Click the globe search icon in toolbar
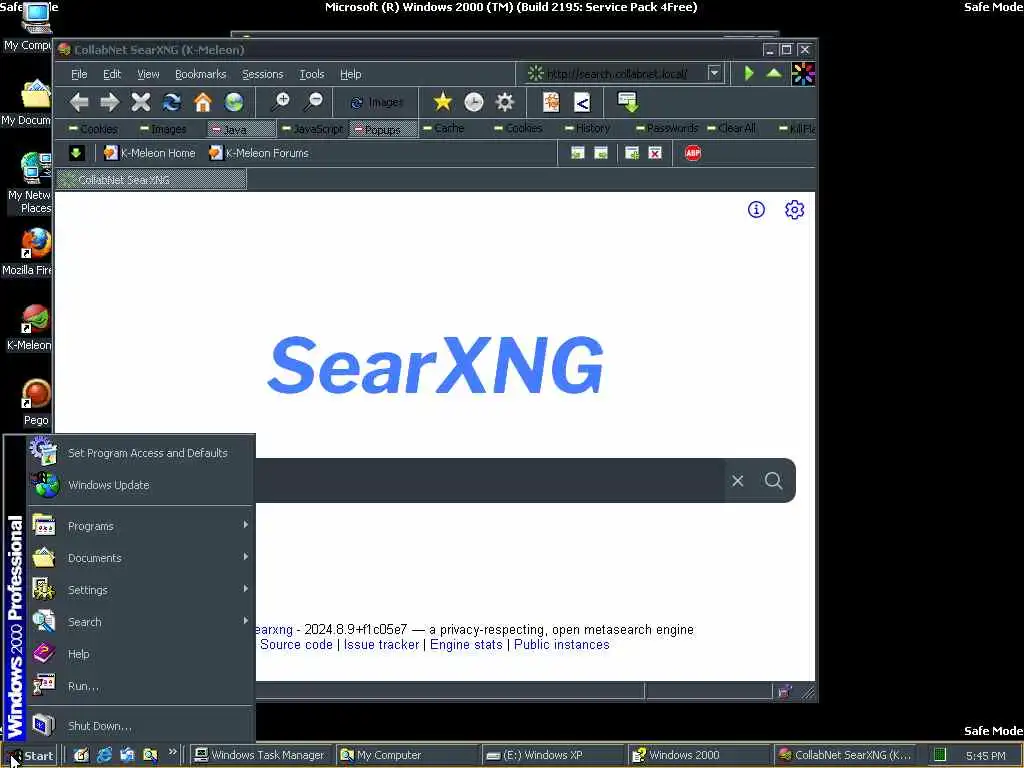 pyautogui.click(x=234, y=102)
